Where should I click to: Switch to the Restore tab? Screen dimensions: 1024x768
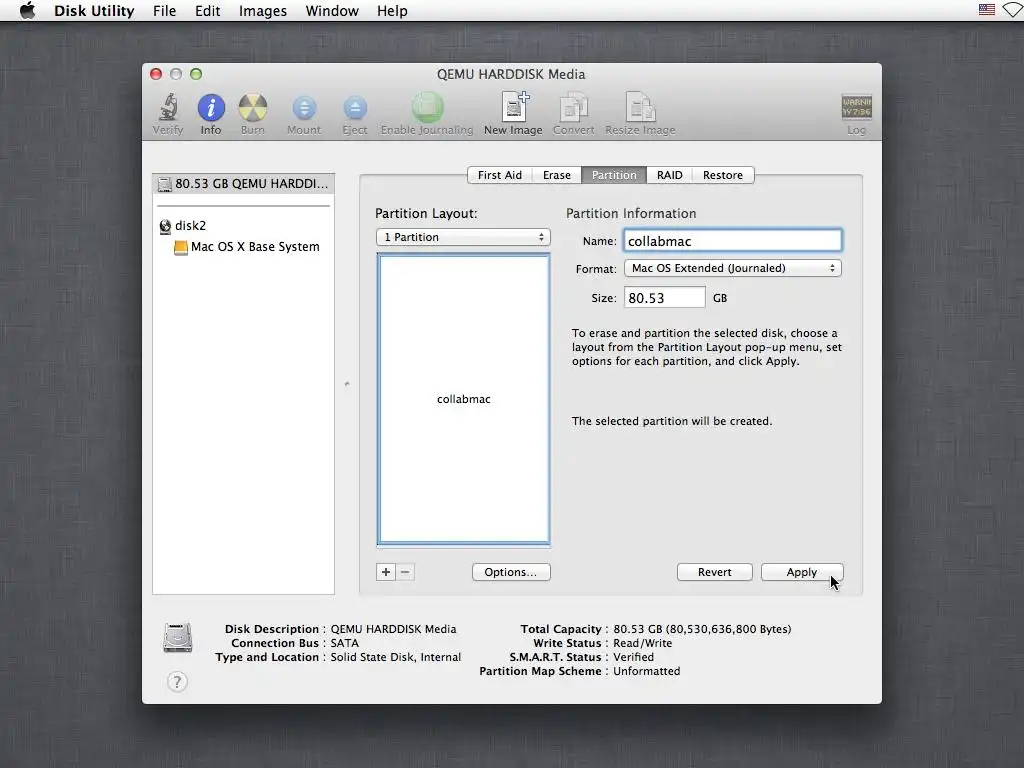723,175
